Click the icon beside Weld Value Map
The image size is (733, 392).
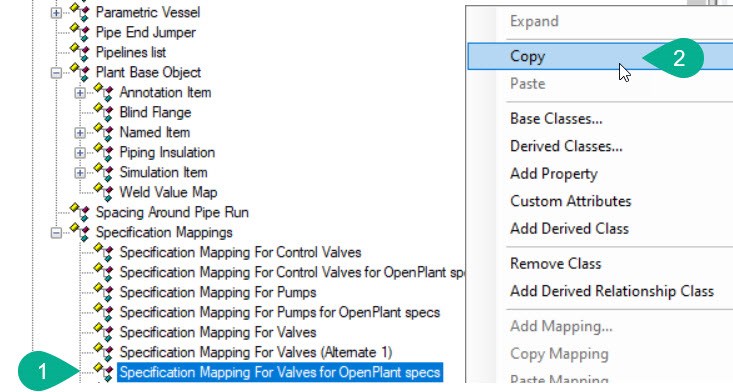[x=103, y=192]
